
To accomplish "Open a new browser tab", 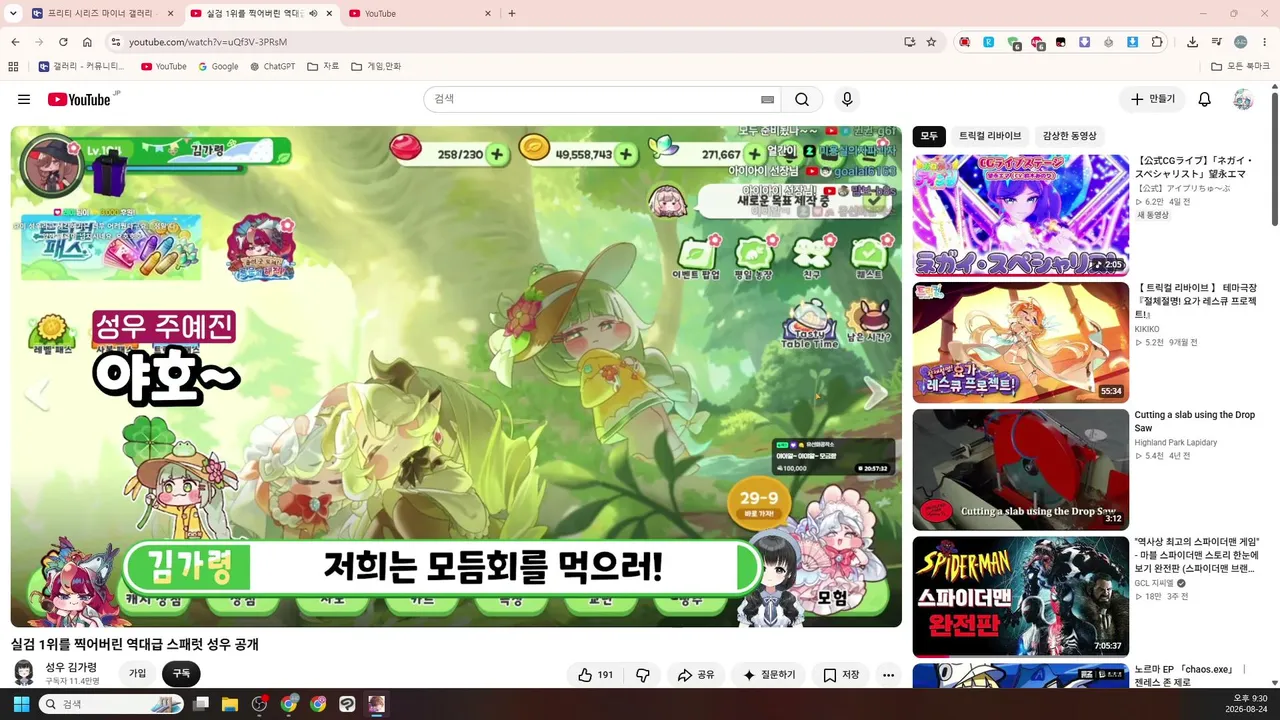I will pyautogui.click(x=512, y=14).
